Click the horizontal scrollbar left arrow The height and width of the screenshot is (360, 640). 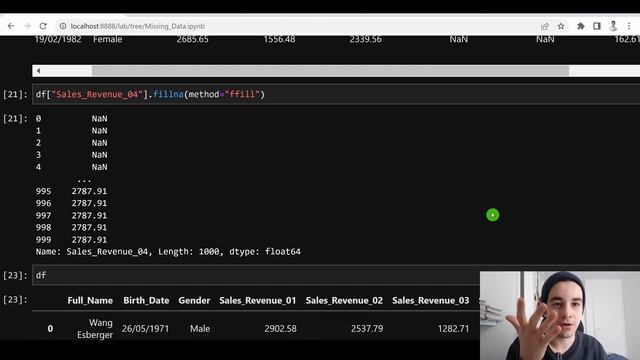[x=38, y=71]
